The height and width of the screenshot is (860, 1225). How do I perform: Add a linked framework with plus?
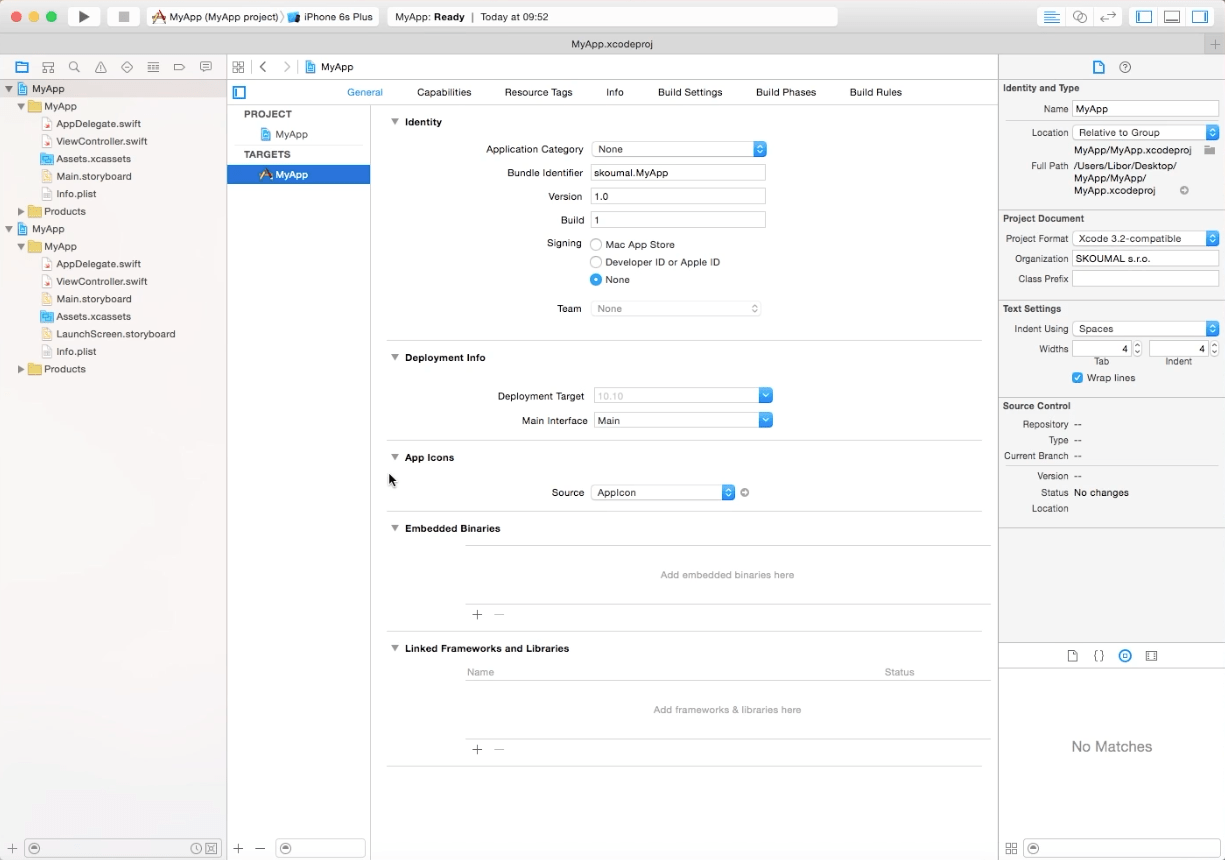(x=477, y=749)
